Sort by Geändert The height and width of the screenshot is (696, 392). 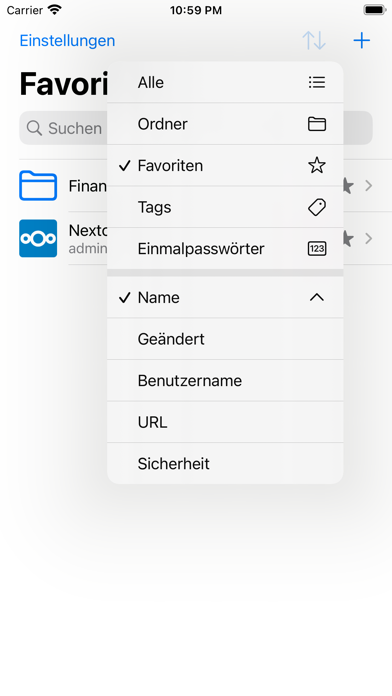[x=225, y=339]
